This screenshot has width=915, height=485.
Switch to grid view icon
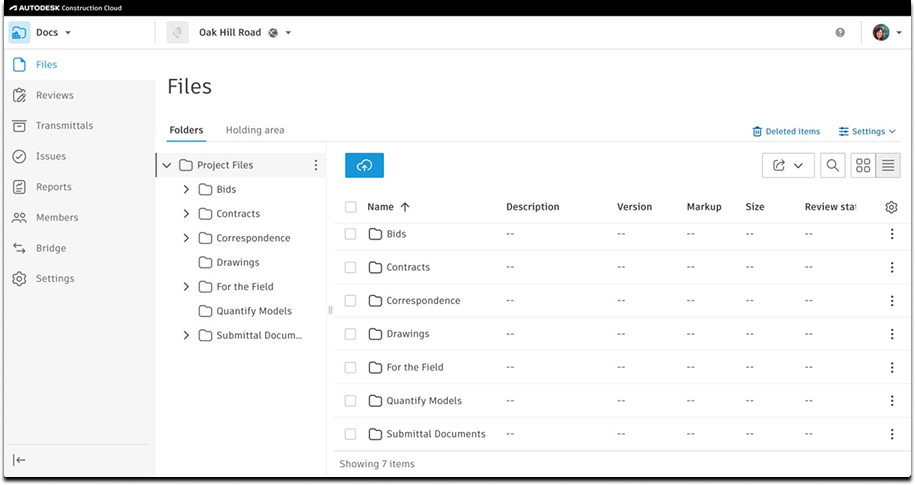(863, 166)
